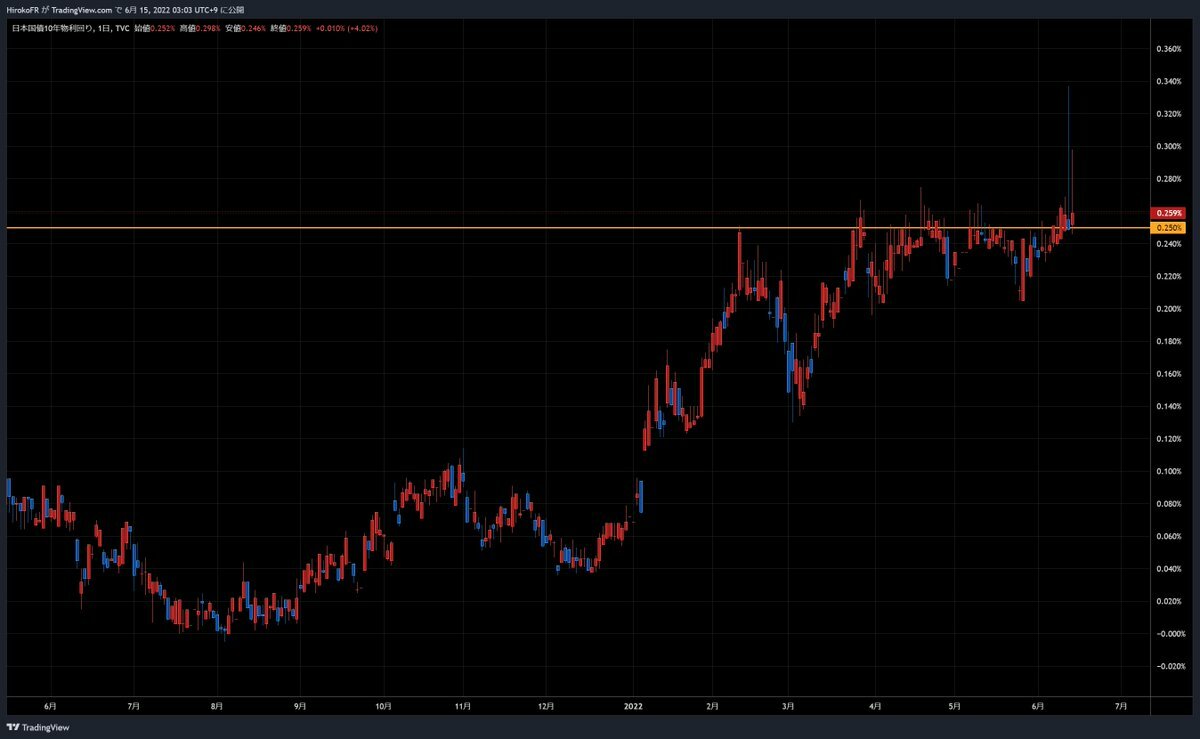1200x739 pixels.
Task: Open the HirokoFR author name
Action: click(x=21, y=9)
